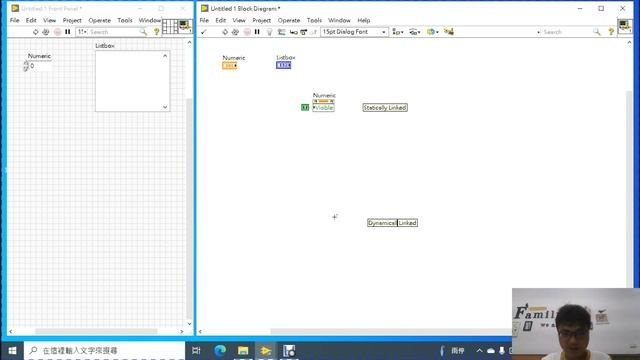
Task: Open Windows Start menu
Action: (x=12, y=351)
